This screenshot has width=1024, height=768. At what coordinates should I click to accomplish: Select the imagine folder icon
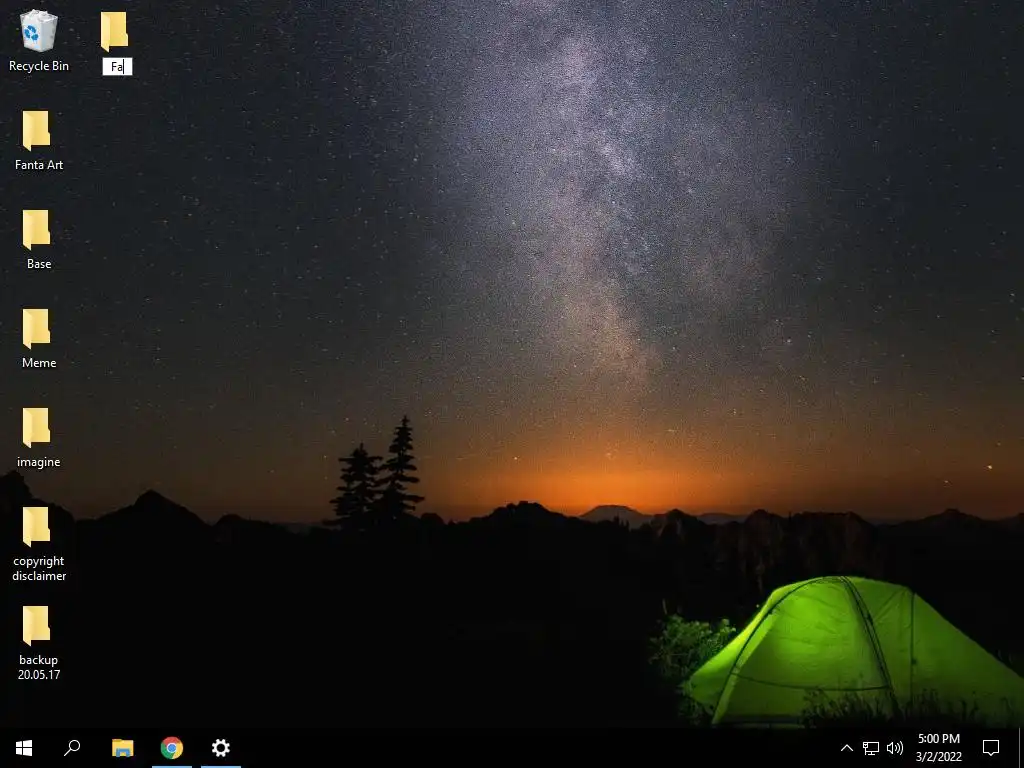pos(37,428)
